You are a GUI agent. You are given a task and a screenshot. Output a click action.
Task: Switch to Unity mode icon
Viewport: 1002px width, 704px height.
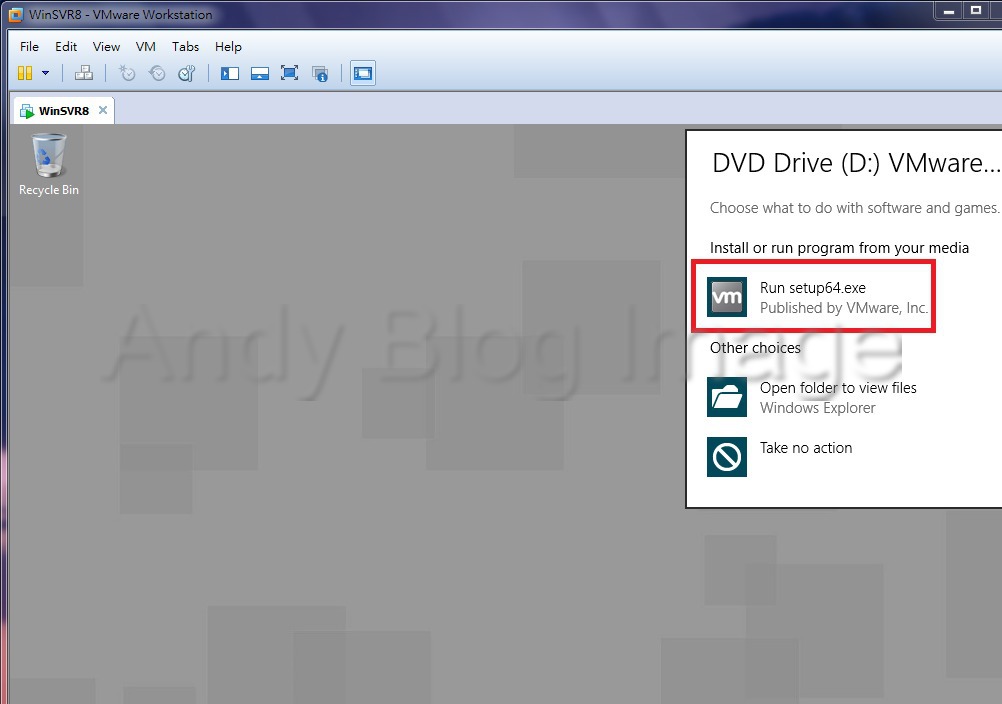[x=320, y=73]
